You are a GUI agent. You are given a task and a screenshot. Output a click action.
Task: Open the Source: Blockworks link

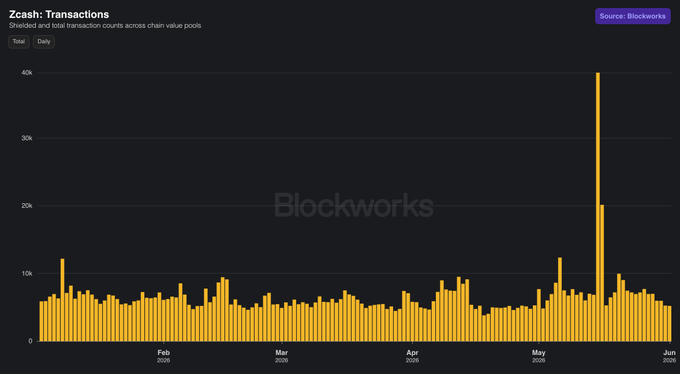(632, 16)
